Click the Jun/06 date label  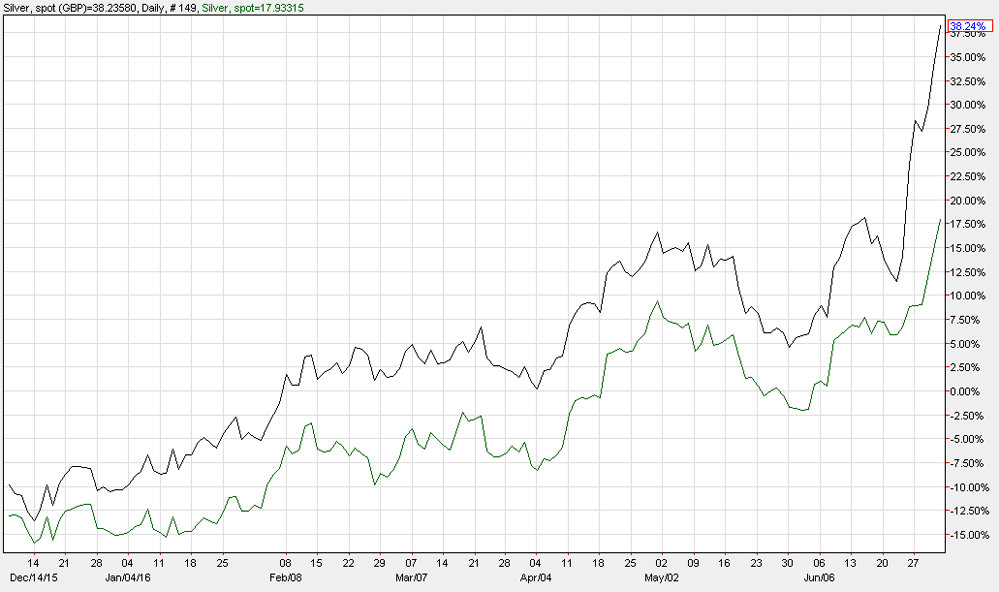pos(819,578)
